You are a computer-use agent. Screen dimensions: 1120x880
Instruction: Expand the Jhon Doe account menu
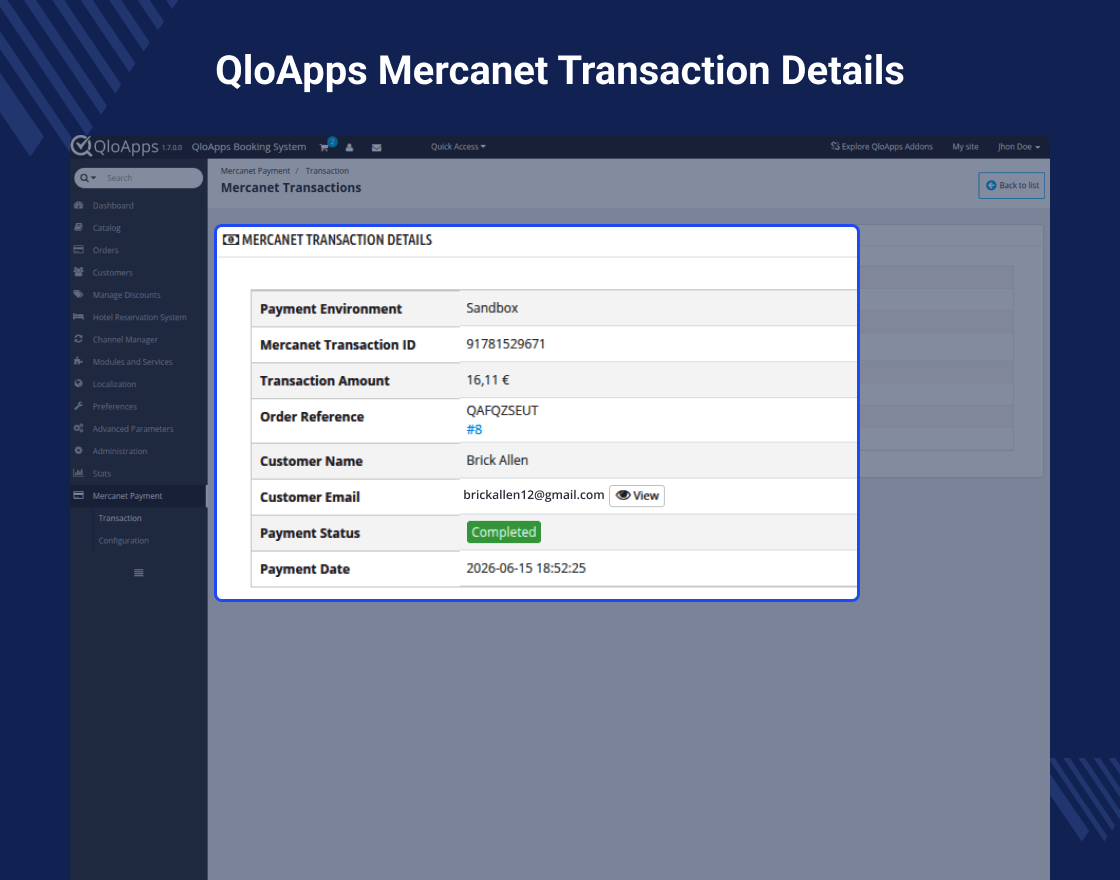point(1019,146)
